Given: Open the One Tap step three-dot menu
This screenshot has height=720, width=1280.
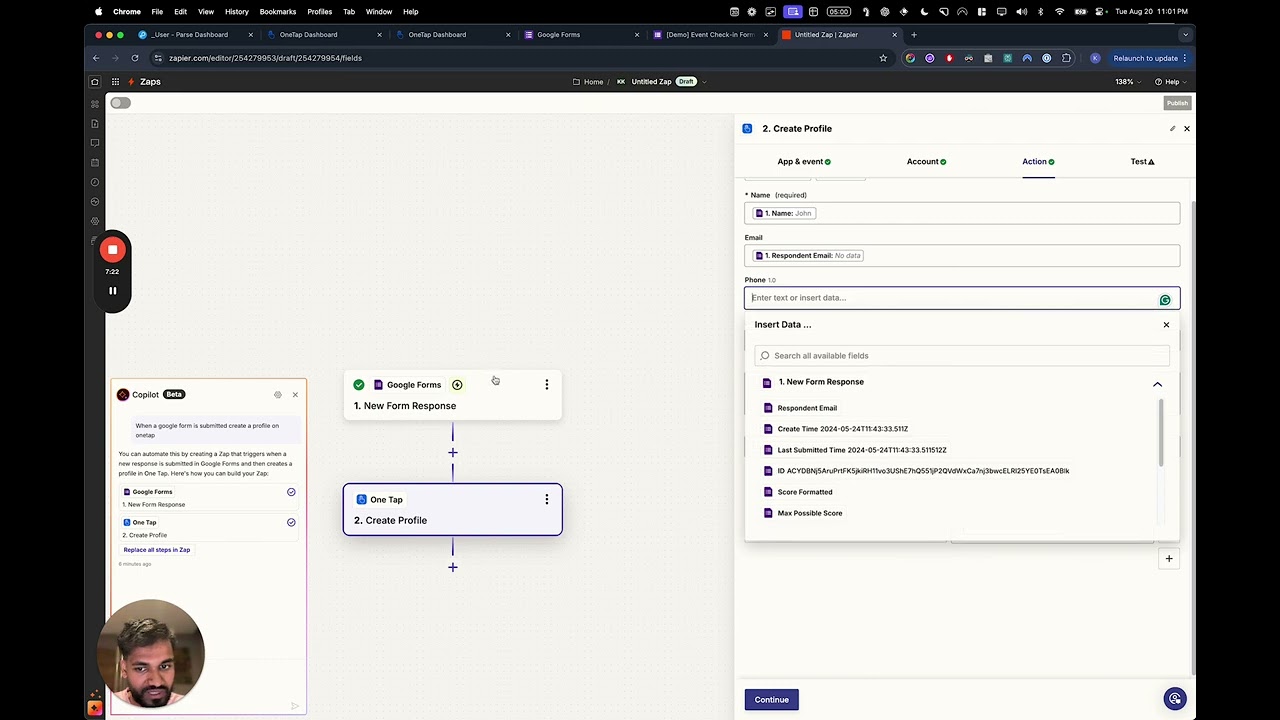Looking at the screenshot, I should point(546,499).
